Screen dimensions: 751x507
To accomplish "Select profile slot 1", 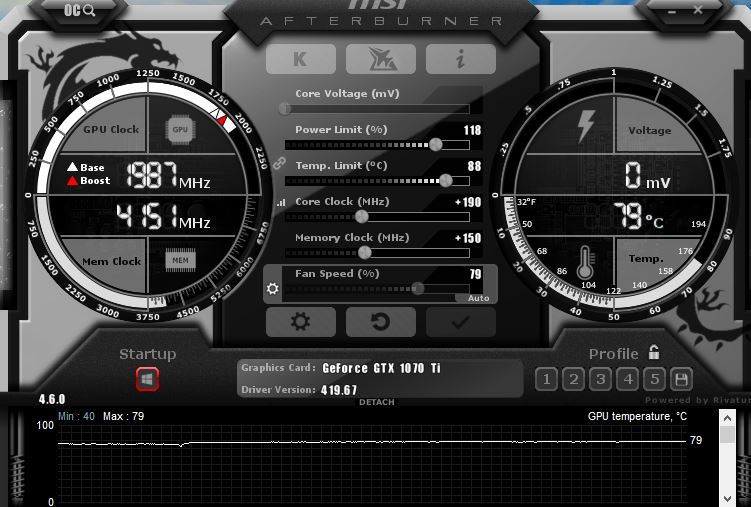I will pyautogui.click(x=546, y=380).
